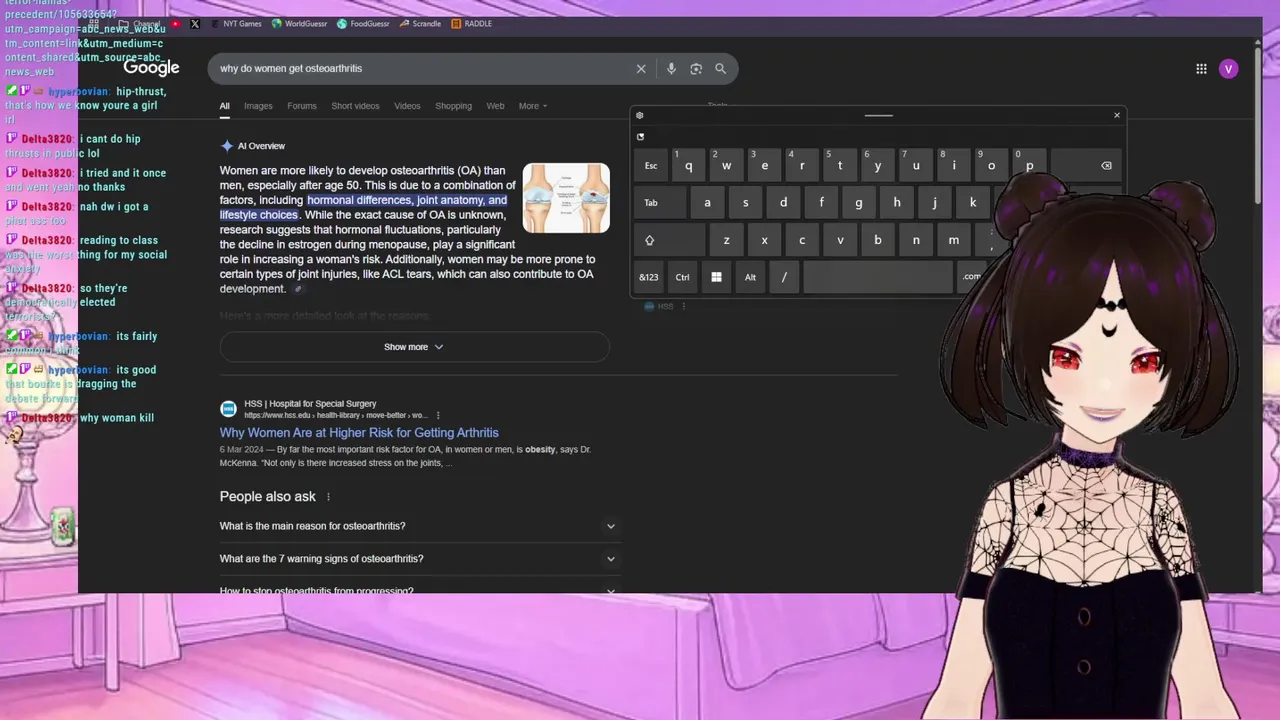Open HSS result three-dot menu
Viewport: 1280px width, 720px height.
point(438,415)
